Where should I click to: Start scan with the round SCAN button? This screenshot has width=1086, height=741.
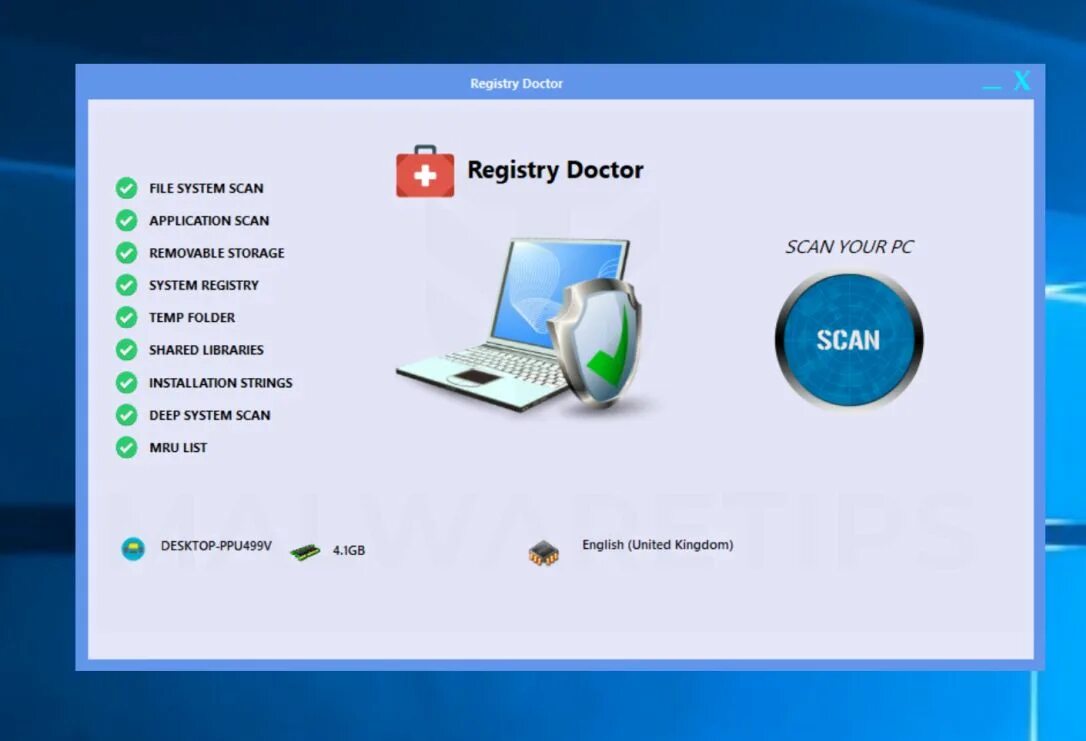[848, 339]
